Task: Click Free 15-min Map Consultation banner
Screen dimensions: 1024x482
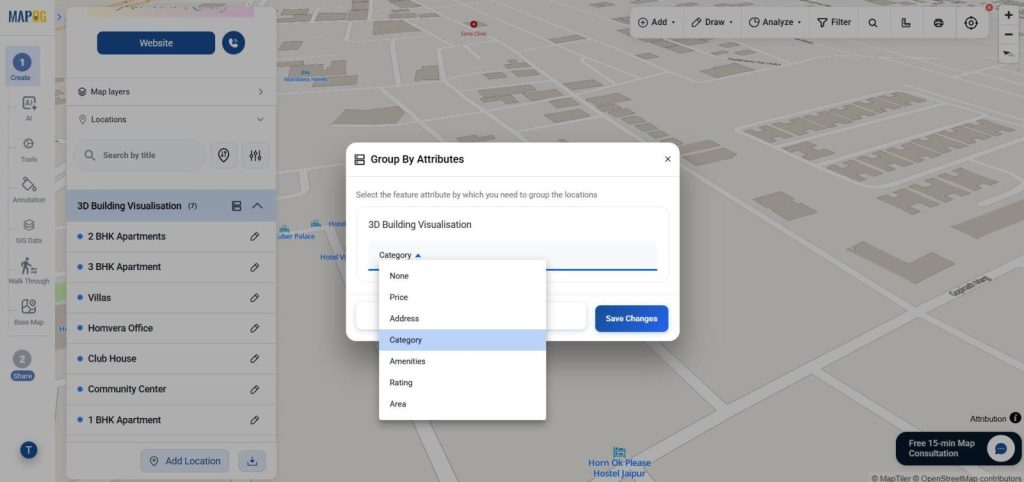Action: point(958,448)
